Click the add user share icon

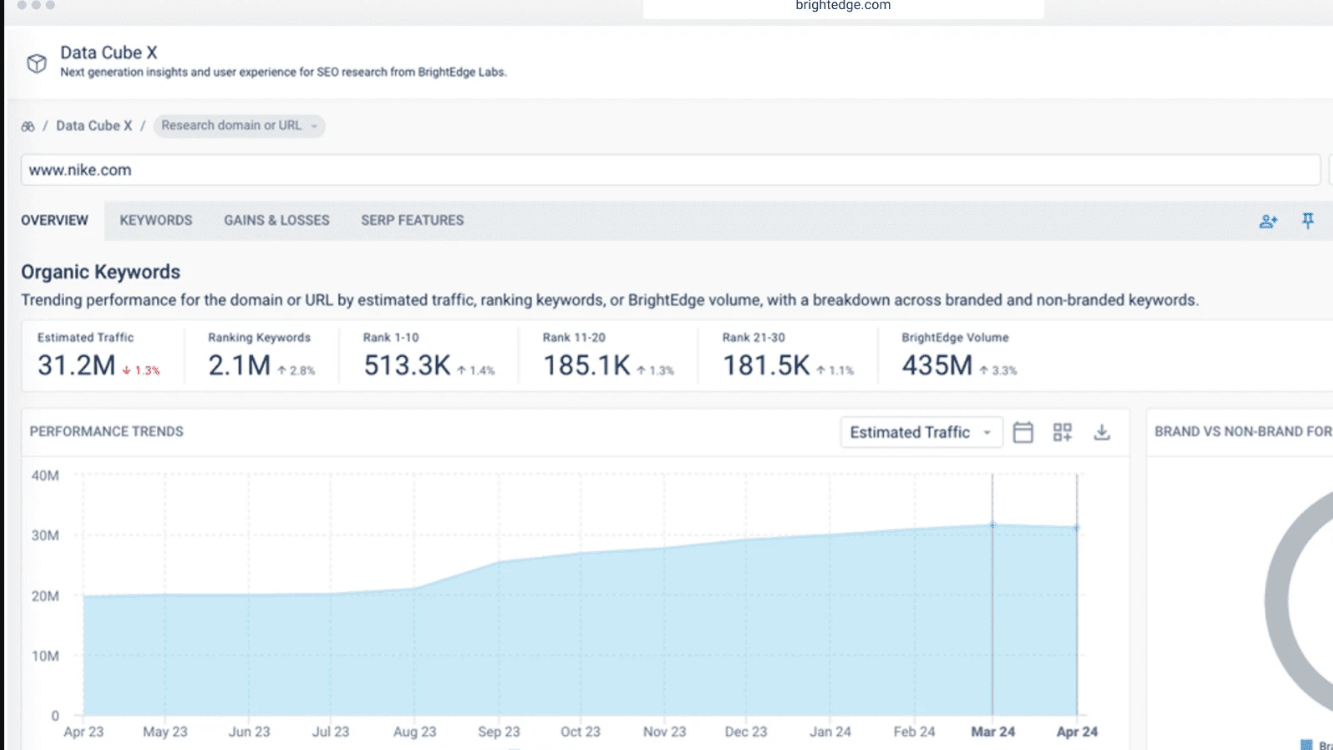[1268, 221]
